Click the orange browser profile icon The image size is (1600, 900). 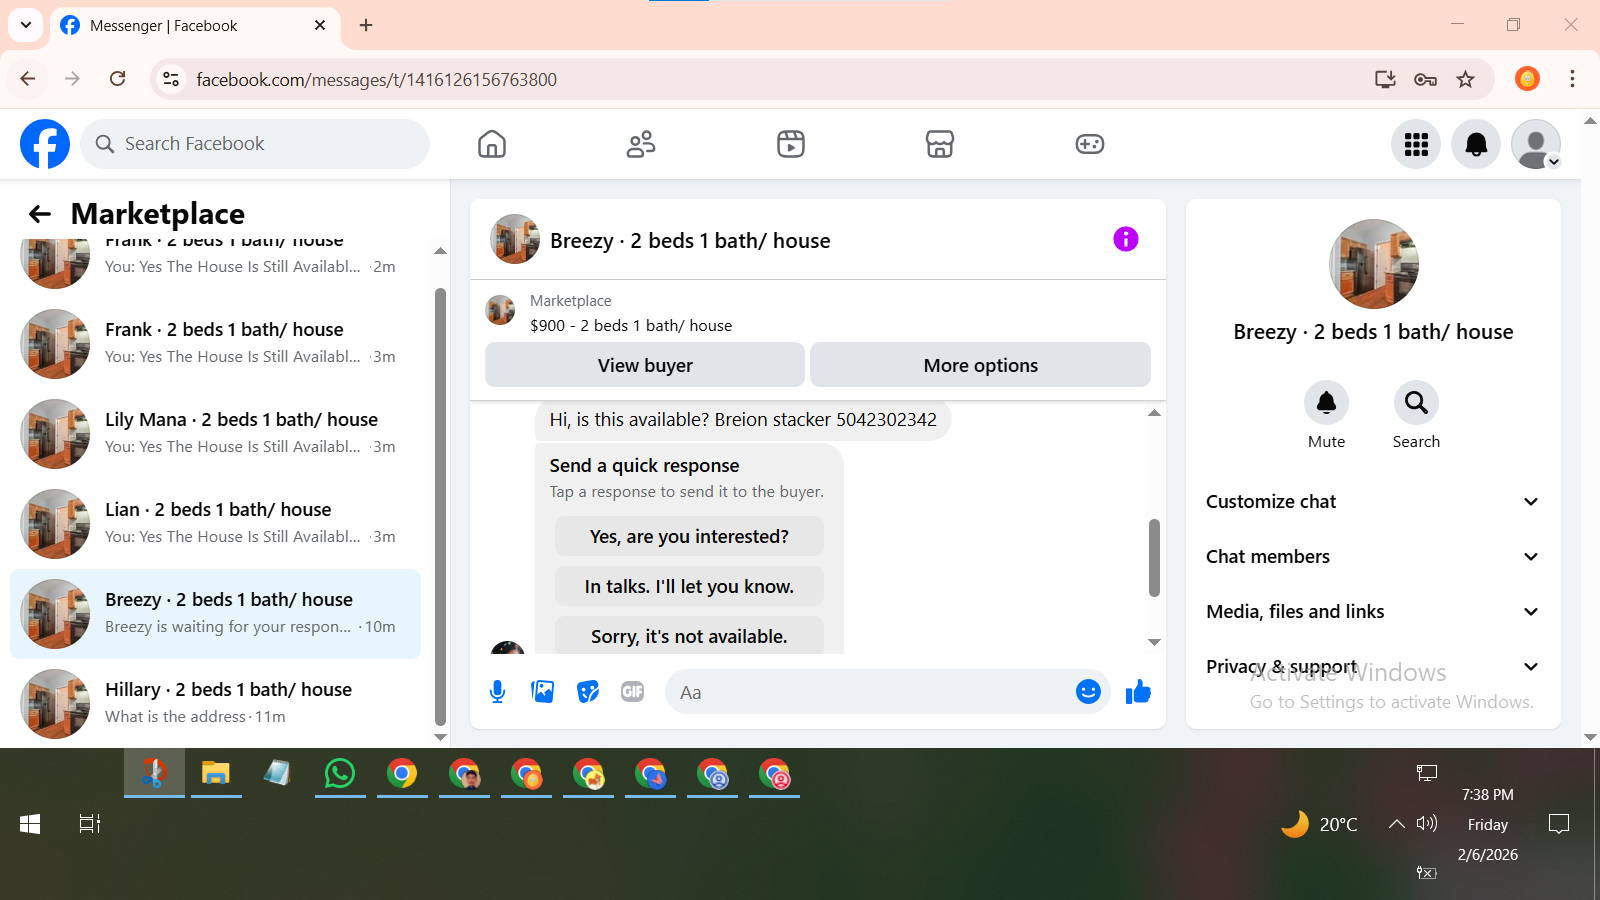point(1527,79)
